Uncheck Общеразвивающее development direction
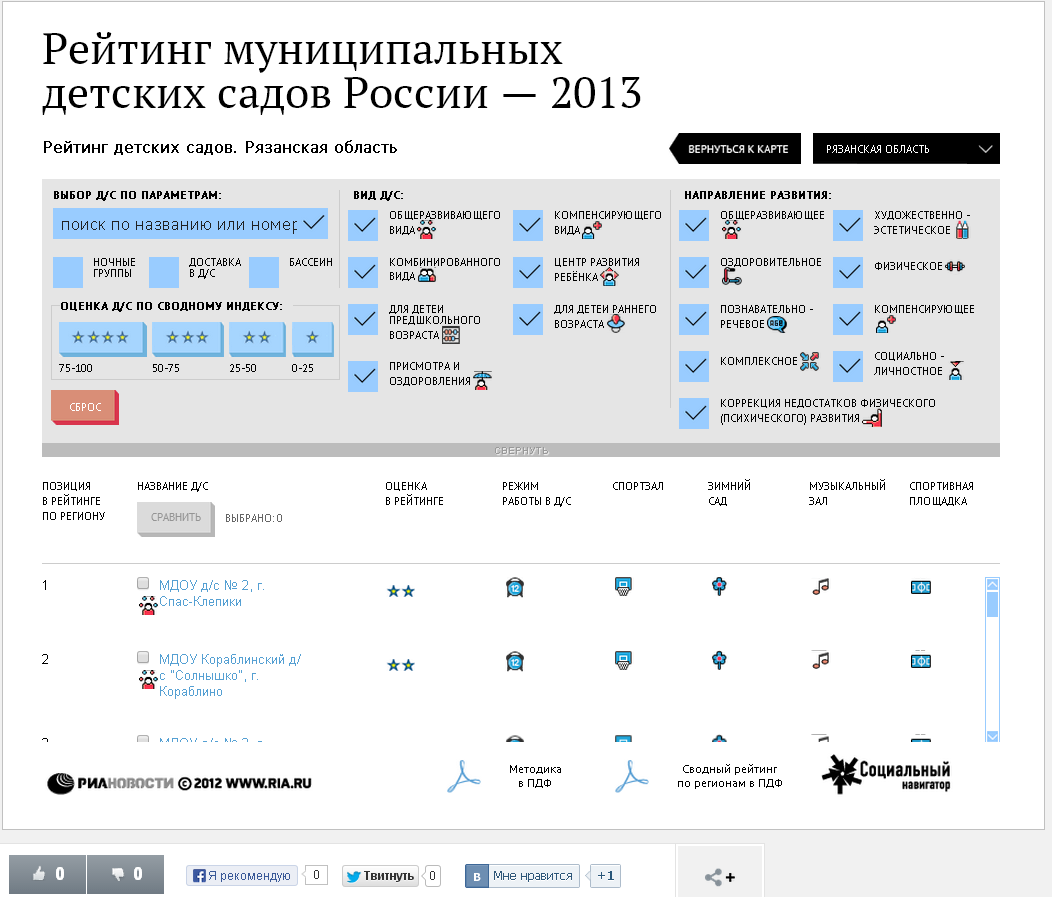The image size is (1052, 897). (x=694, y=225)
